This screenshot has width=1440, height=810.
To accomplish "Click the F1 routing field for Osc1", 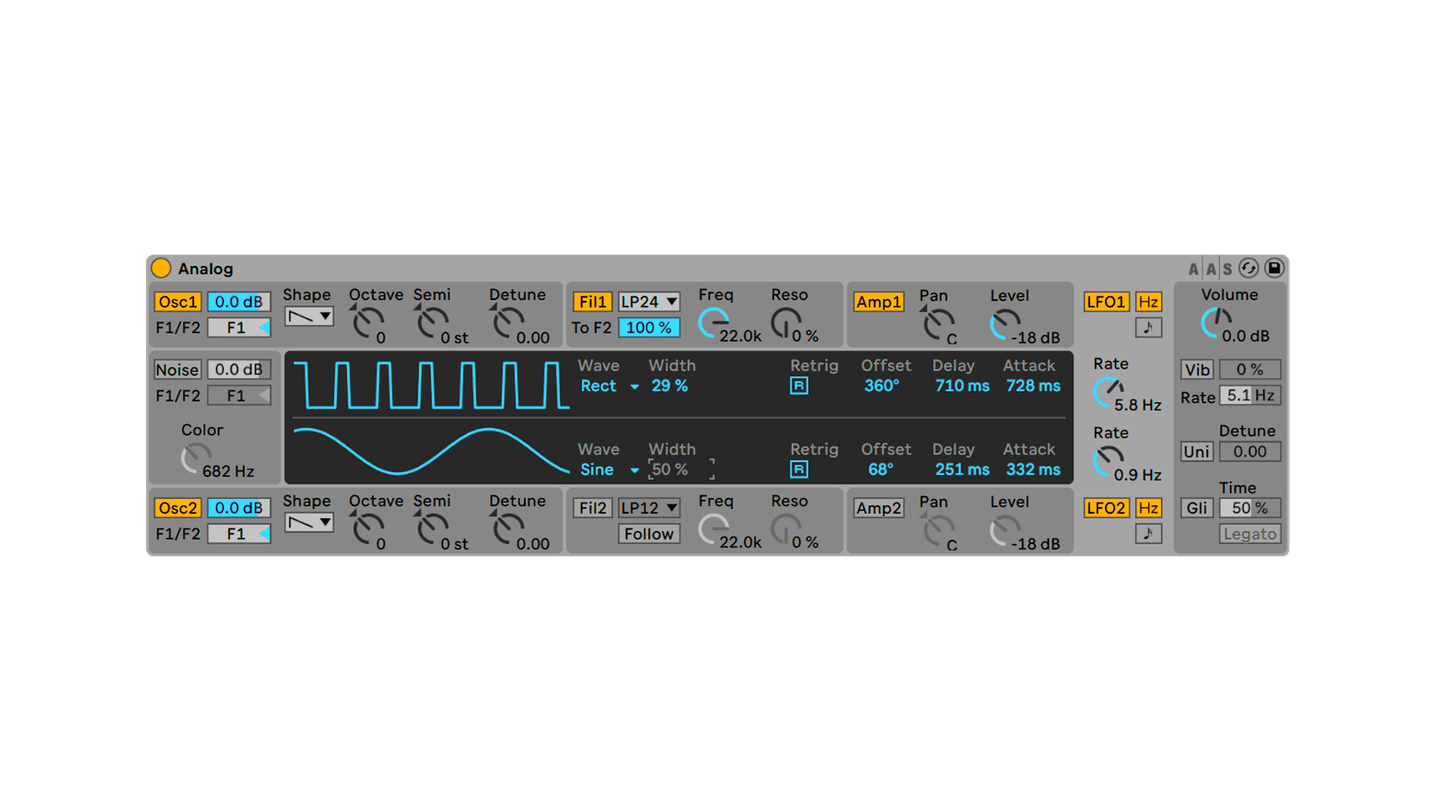I will point(239,327).
